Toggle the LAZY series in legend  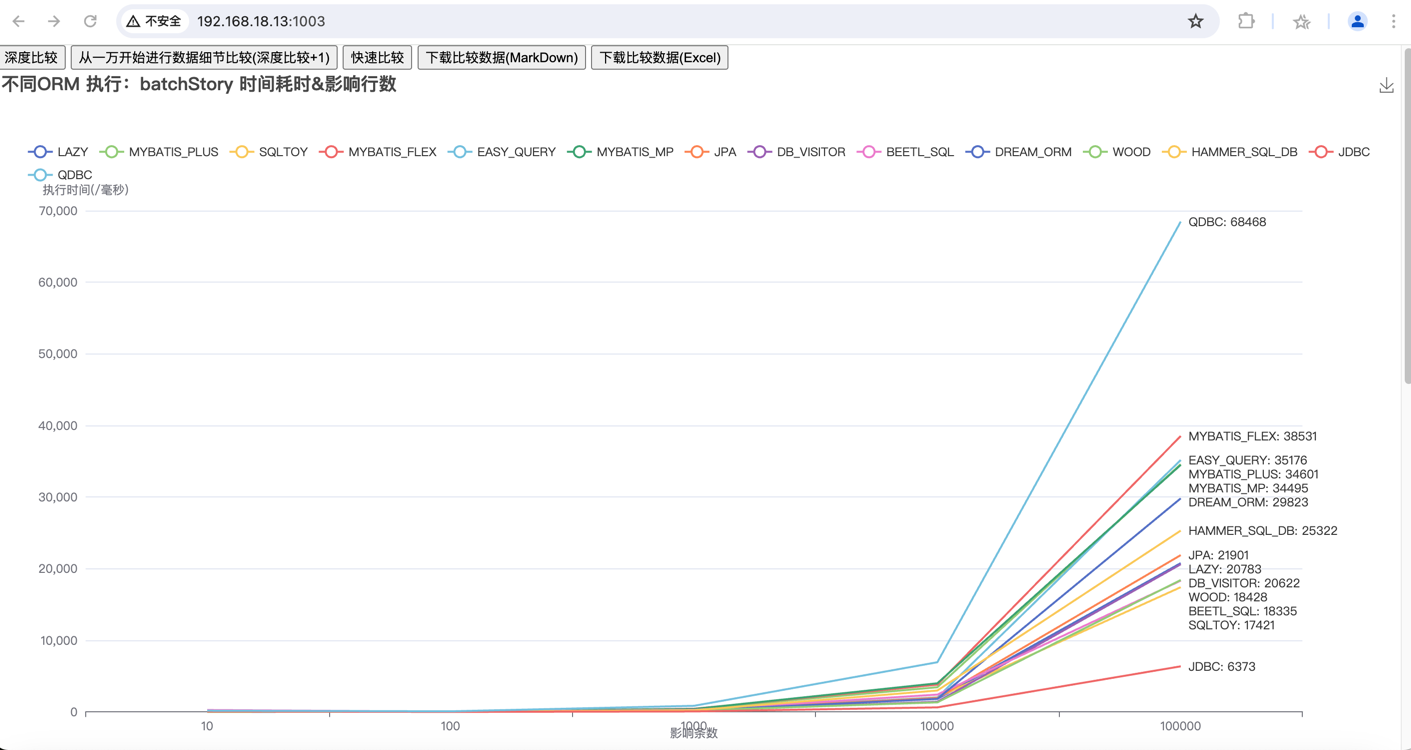click(x=58, y=152)
